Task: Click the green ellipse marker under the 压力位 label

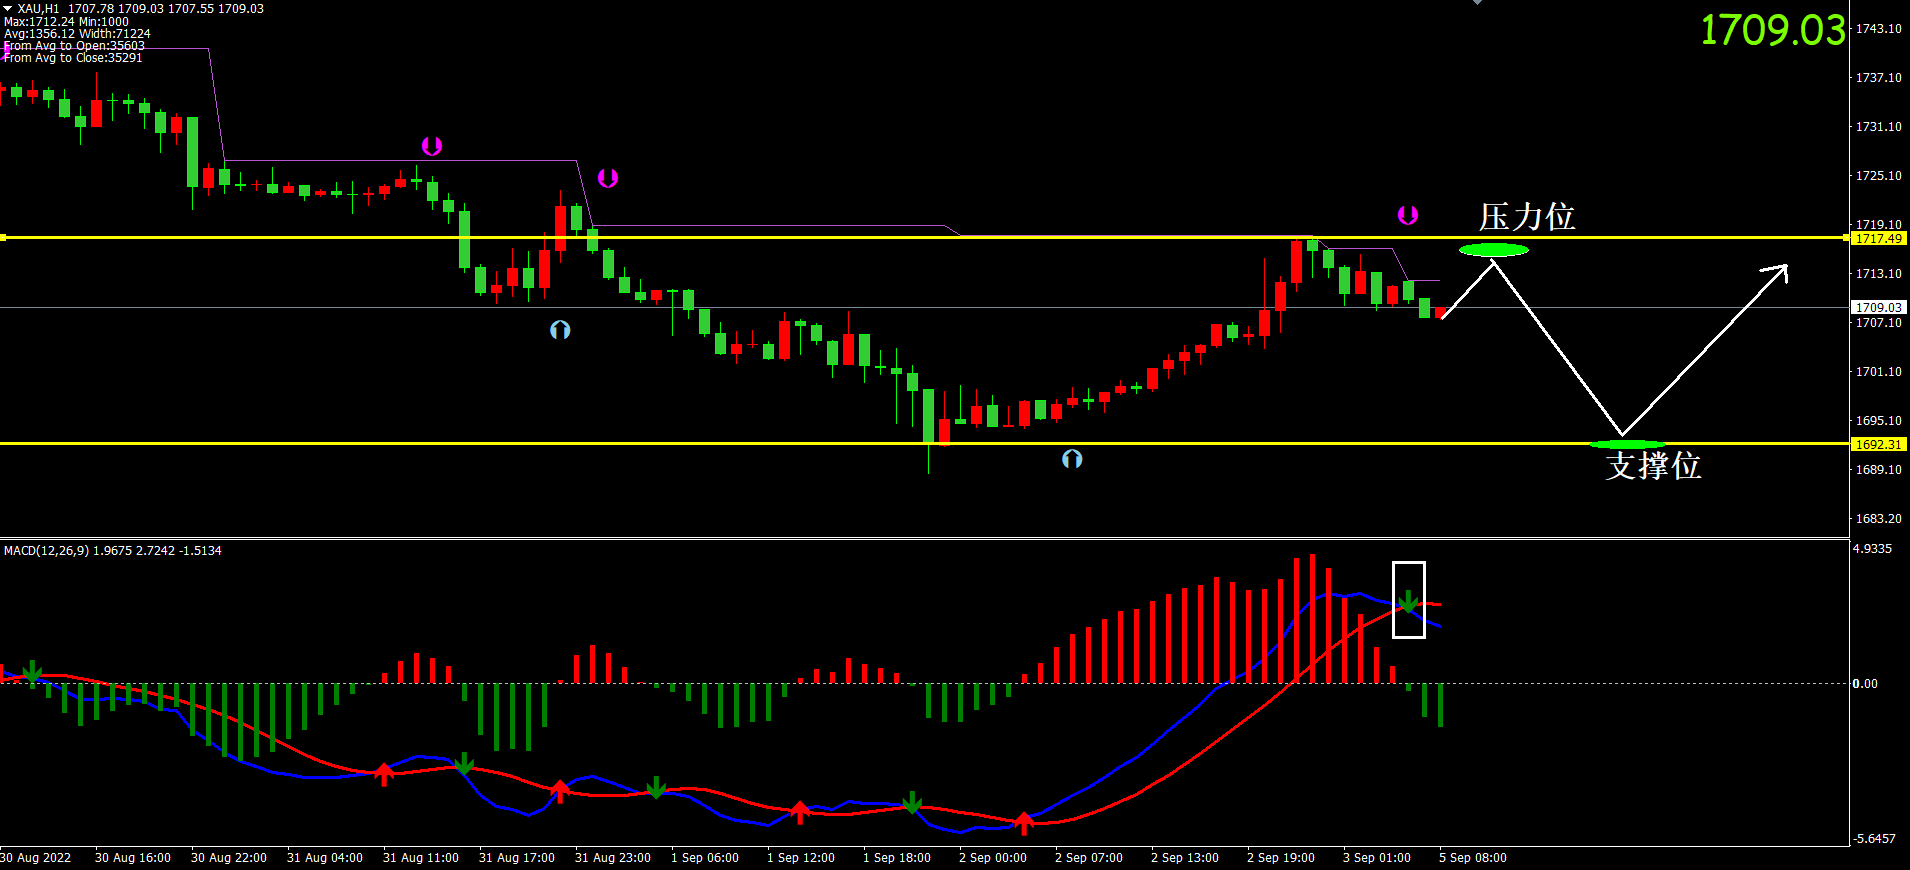Action: 1493,250
